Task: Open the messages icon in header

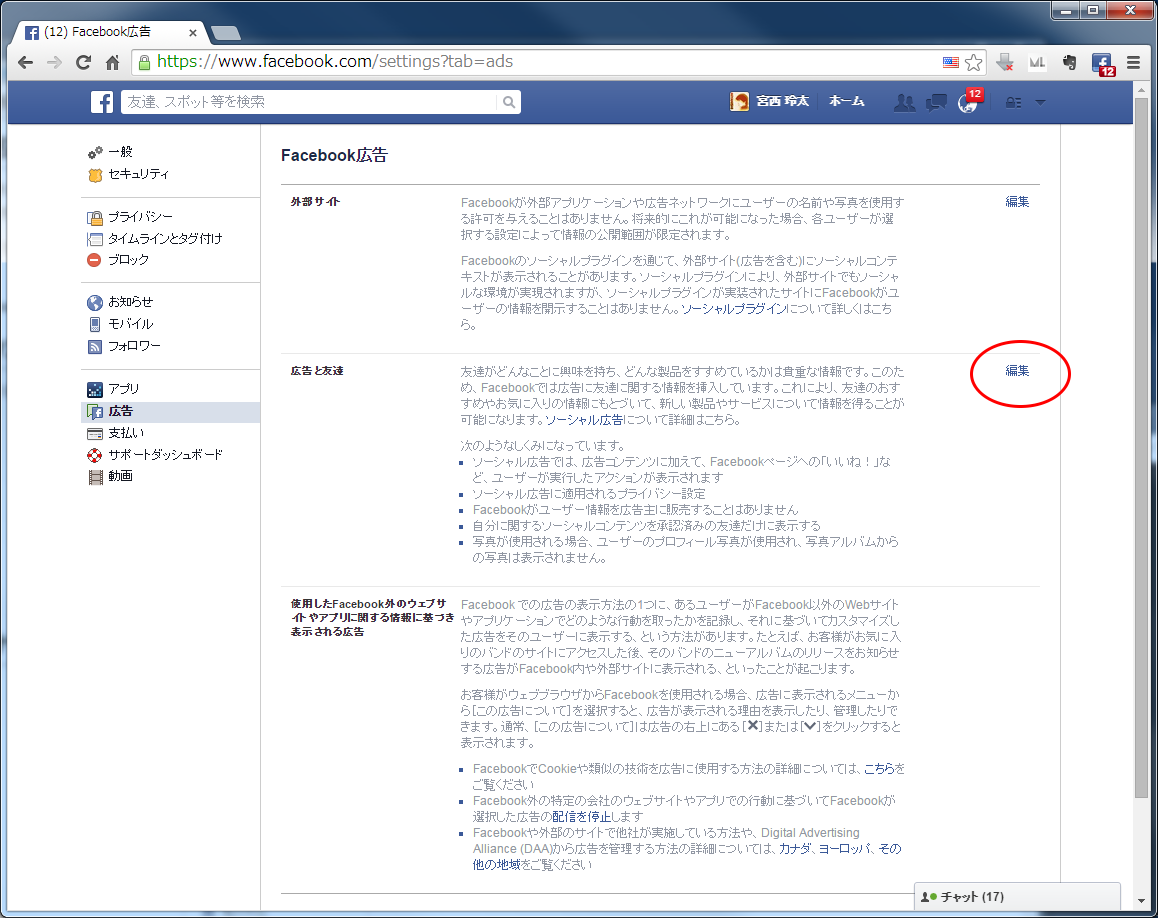Action: click(936, 102)
